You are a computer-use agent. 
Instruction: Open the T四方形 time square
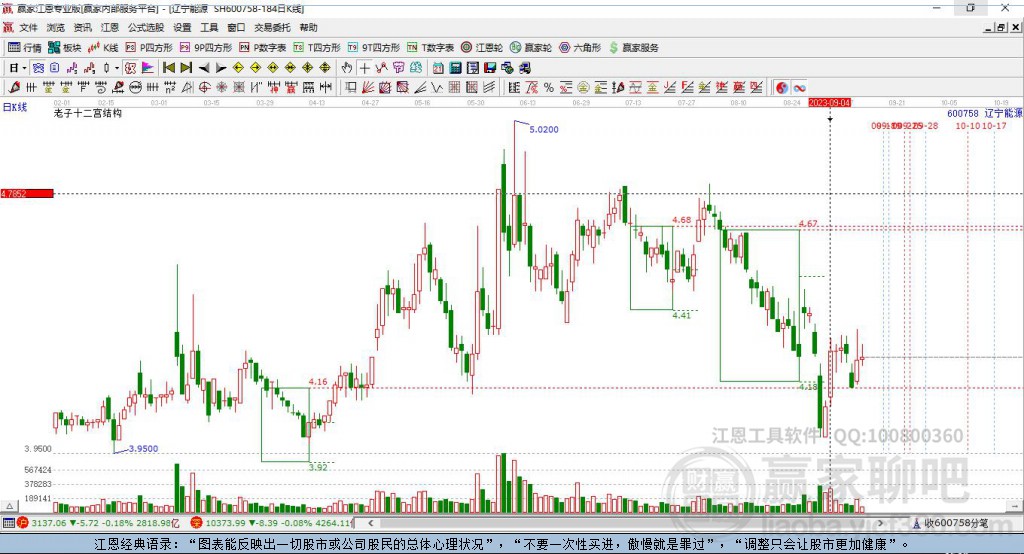(317, 48)
